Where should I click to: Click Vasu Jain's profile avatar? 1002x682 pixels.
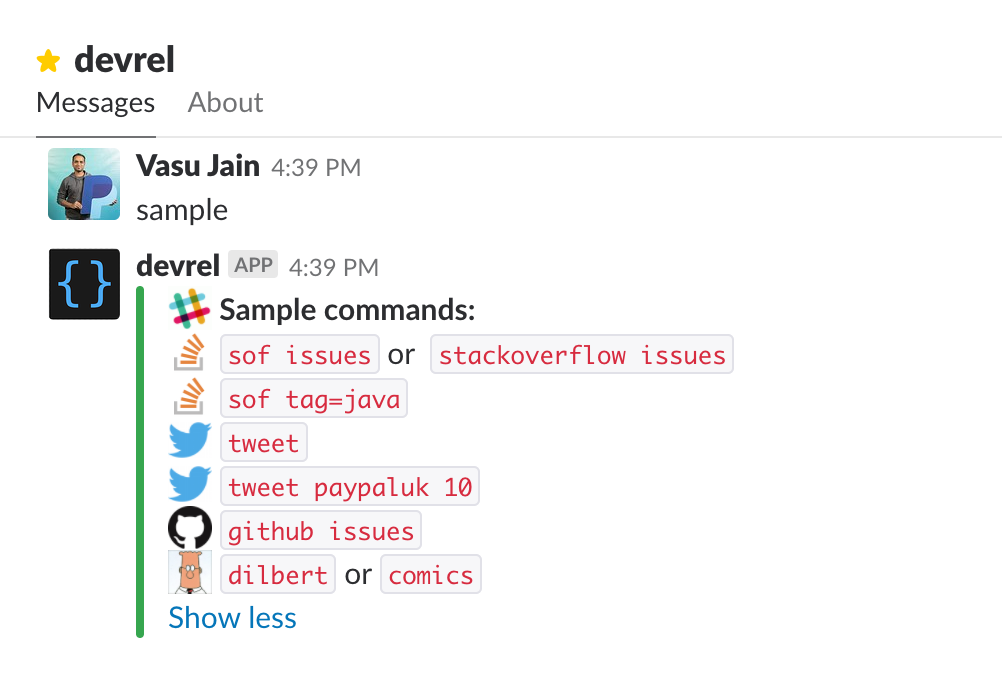pyautogui.click(x=84, y=184)
